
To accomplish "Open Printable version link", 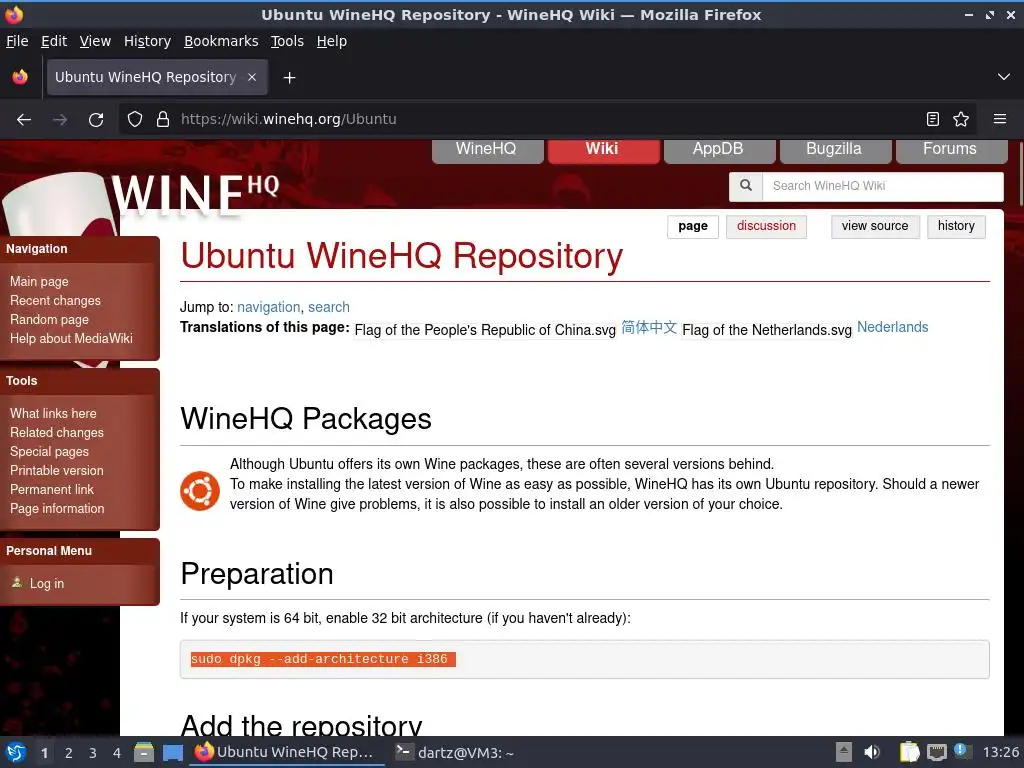I will 57,470.
